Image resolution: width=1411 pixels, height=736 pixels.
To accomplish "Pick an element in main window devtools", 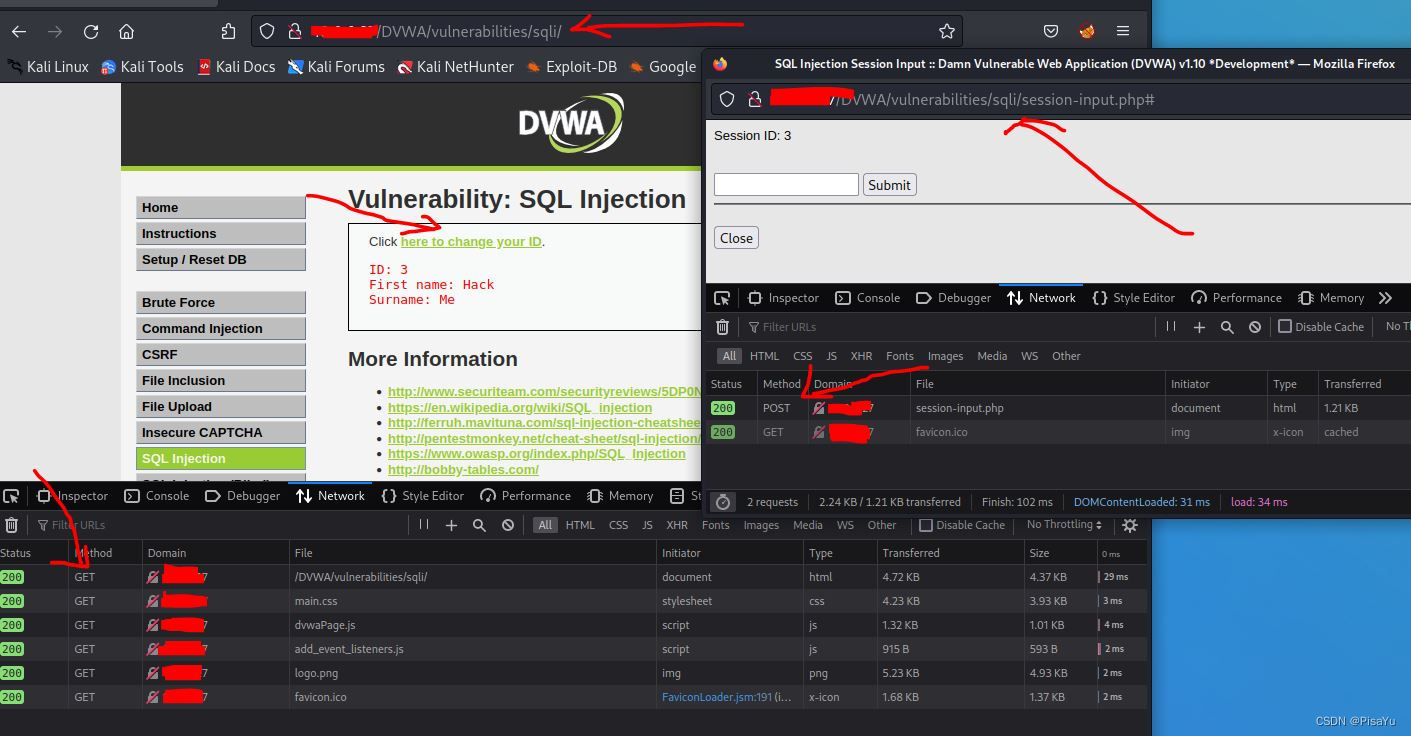I will click(11, 496).
